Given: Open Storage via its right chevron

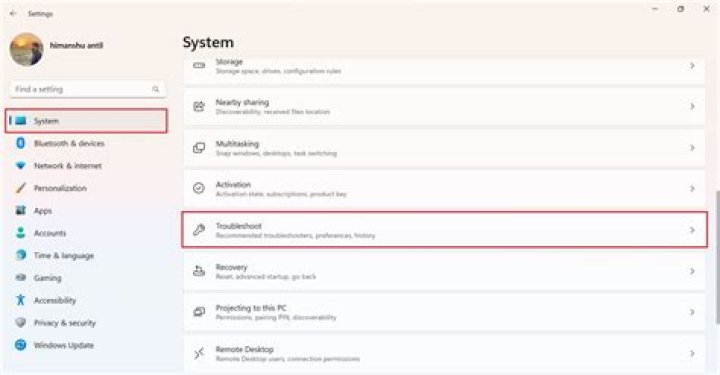Looking at the screenshot, I should 692,66.
